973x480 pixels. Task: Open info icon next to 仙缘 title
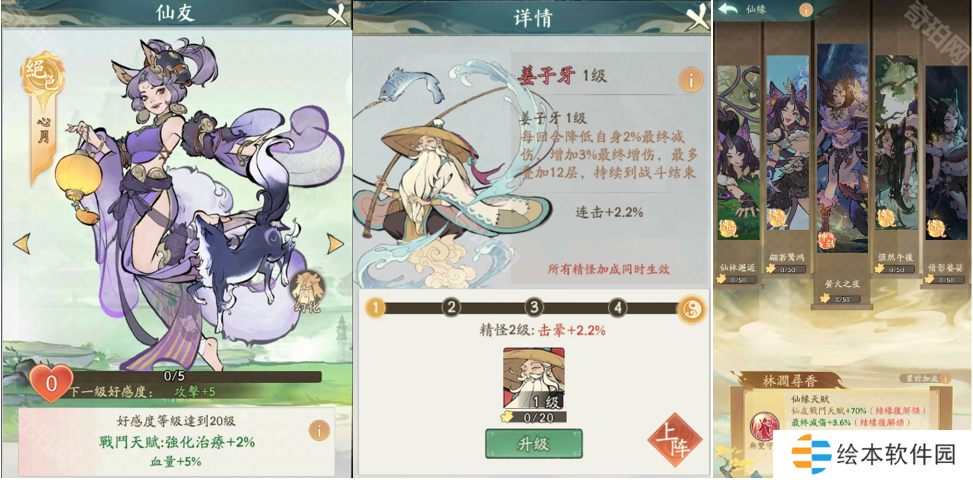coord(805,9)
